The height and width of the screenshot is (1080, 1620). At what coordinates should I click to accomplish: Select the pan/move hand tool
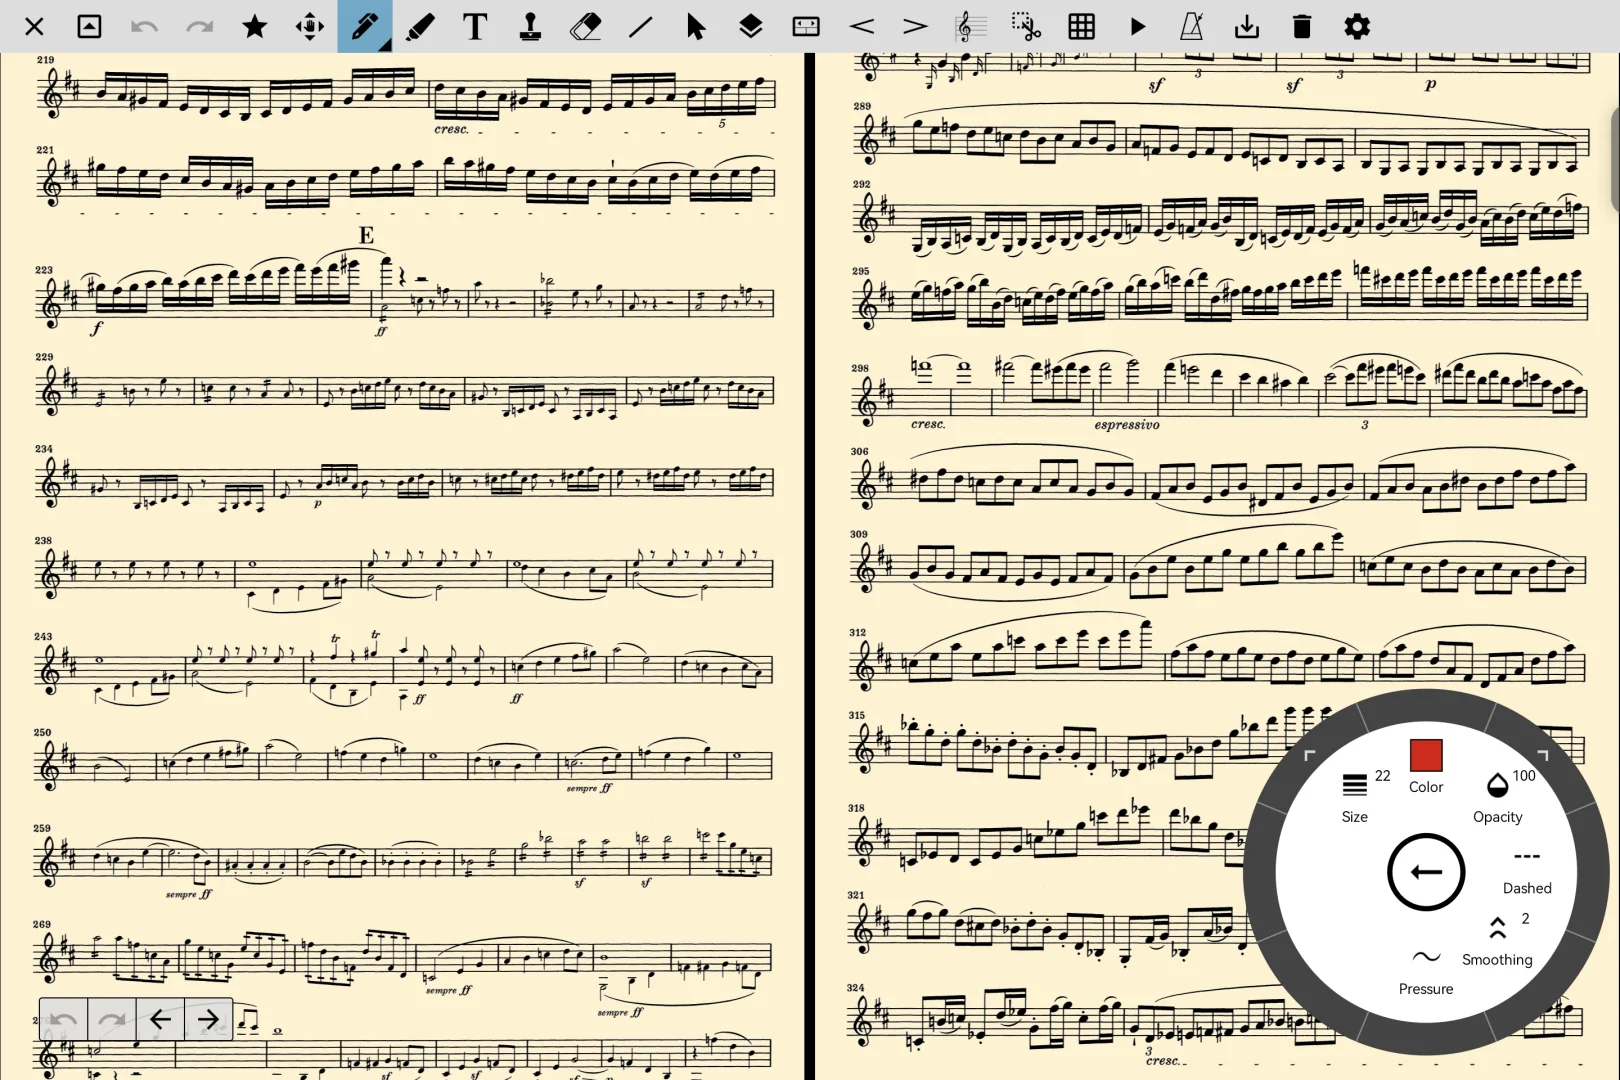point(310,27)
